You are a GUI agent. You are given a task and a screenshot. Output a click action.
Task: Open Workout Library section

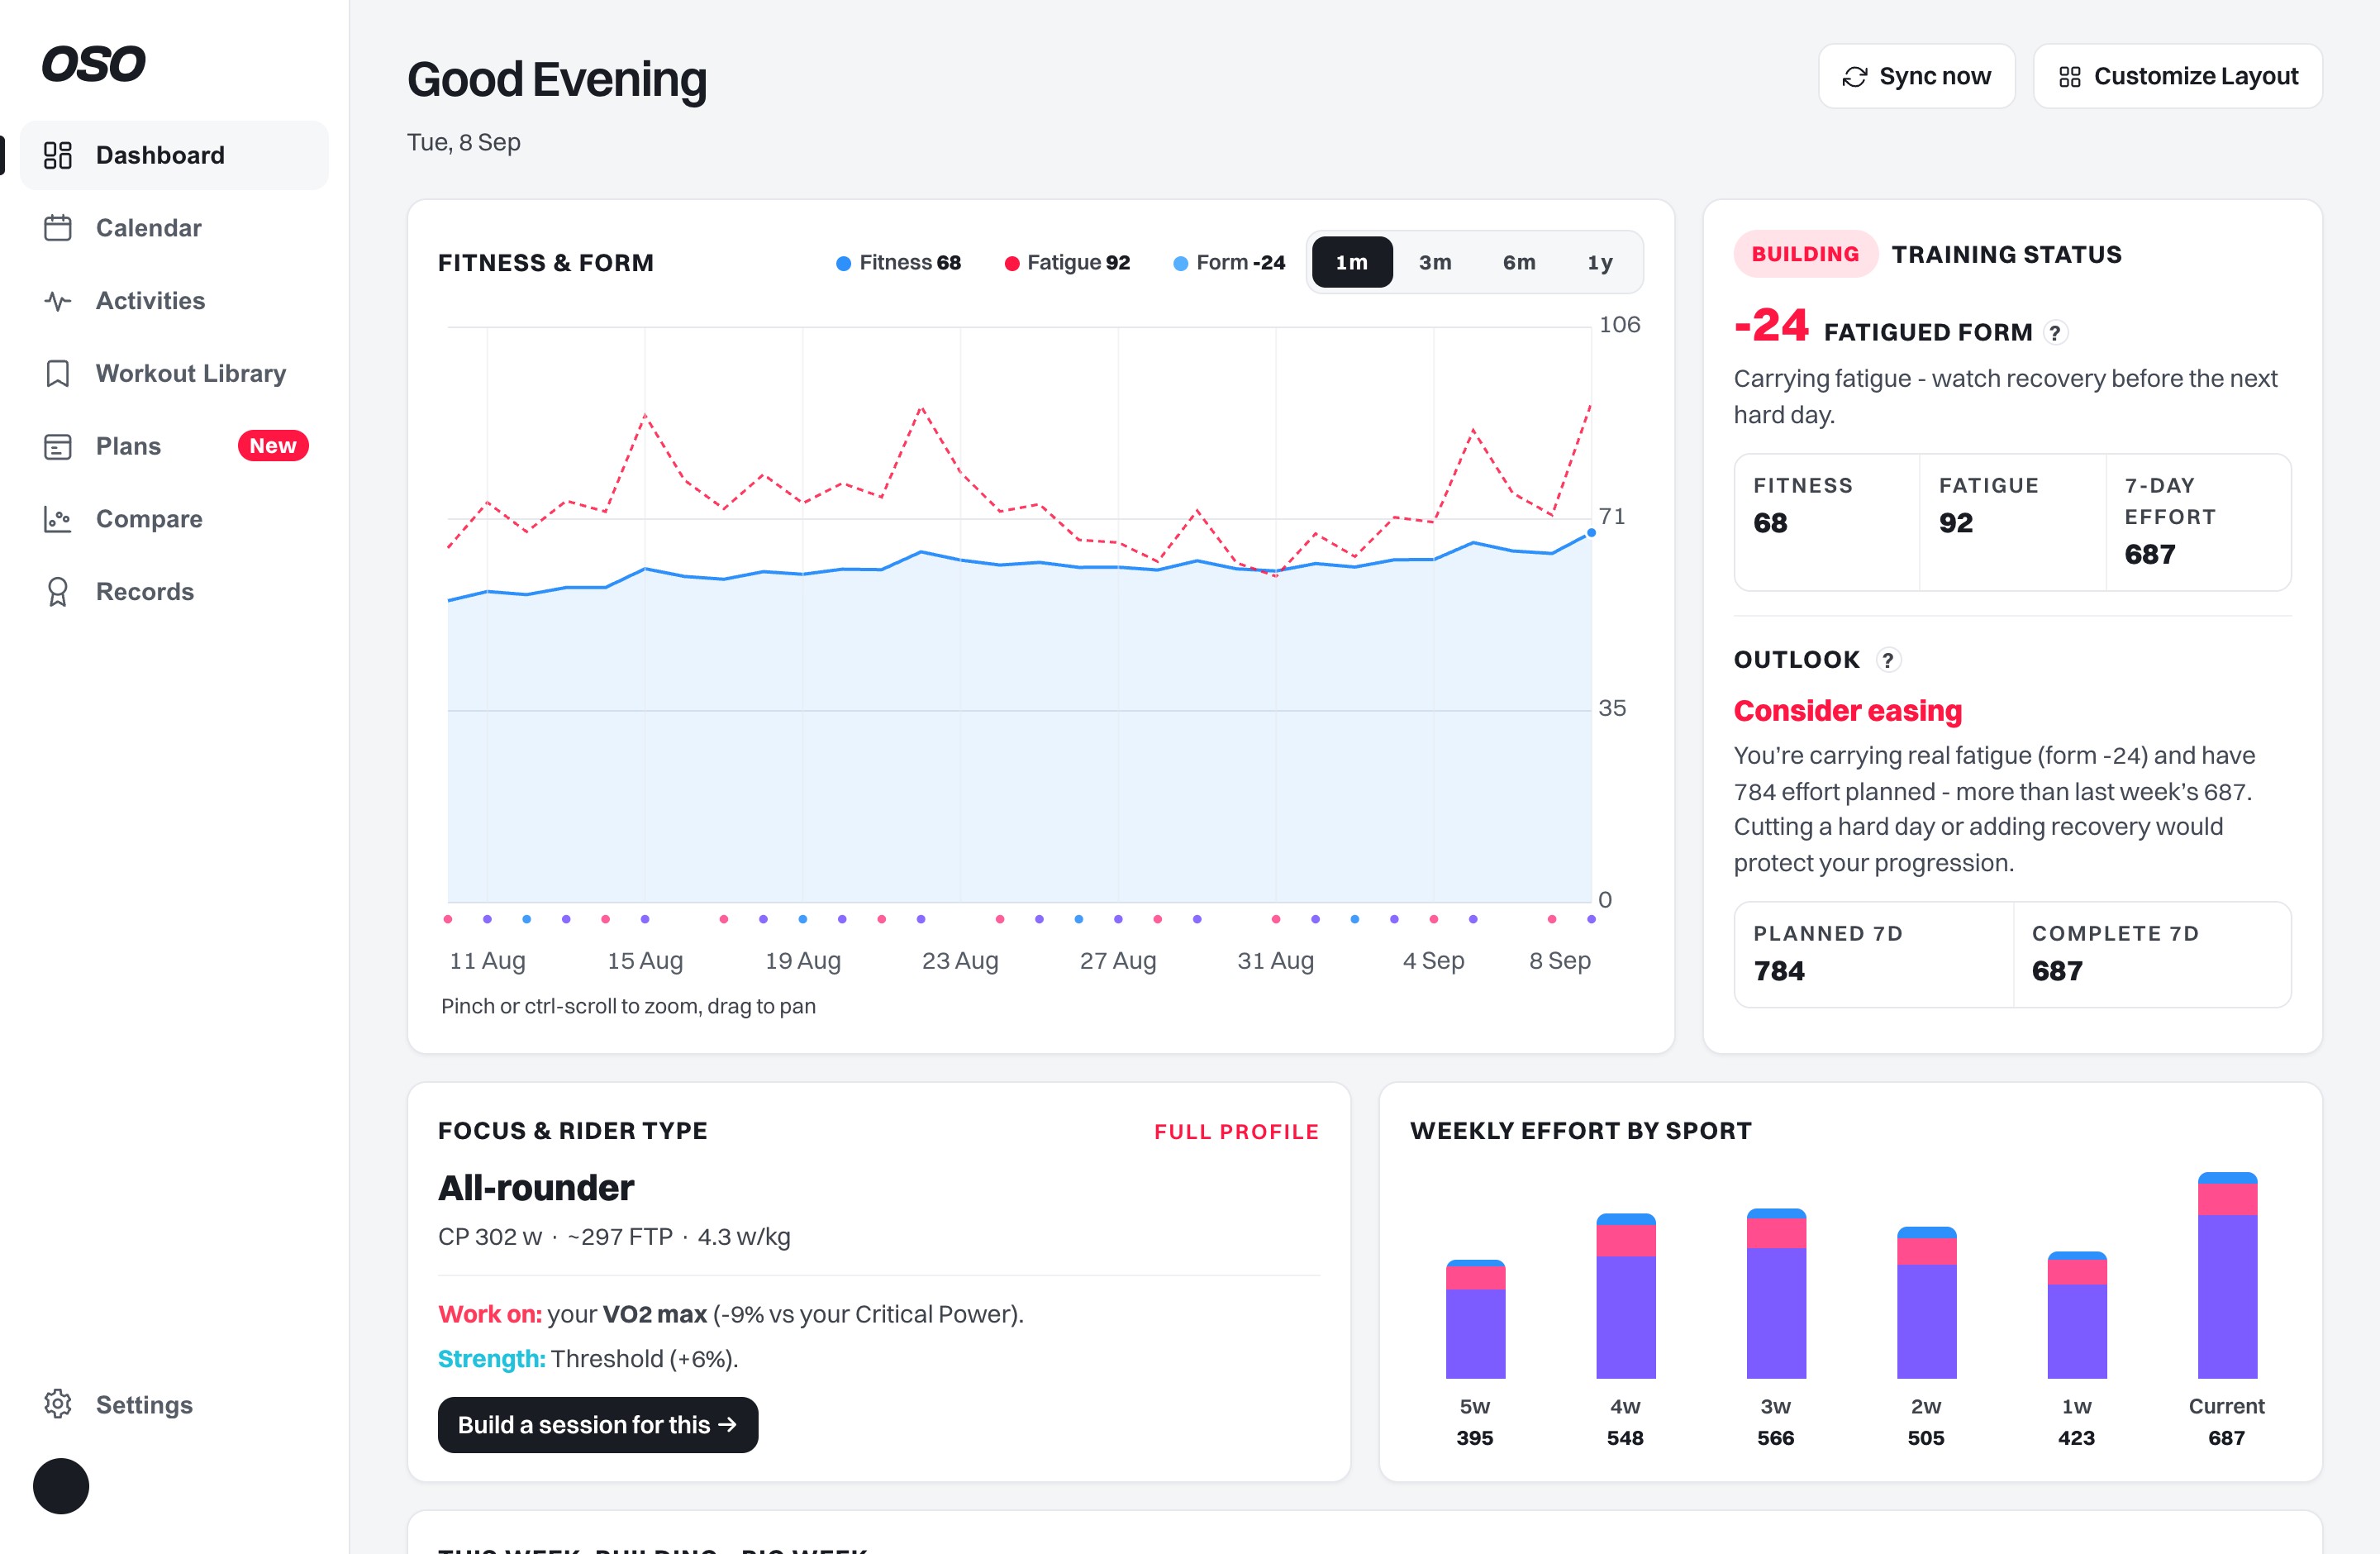click(x=174, y=373)
